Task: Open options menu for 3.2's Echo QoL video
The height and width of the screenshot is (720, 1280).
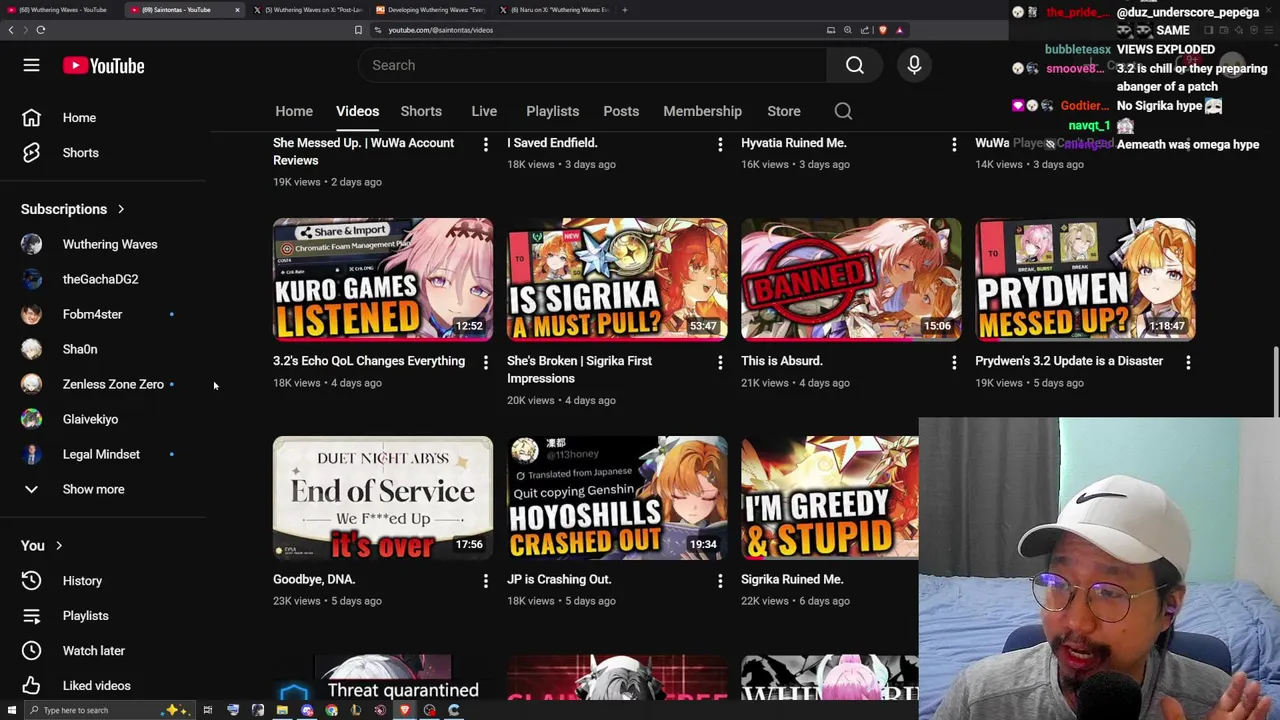Action: coord(486,362)
